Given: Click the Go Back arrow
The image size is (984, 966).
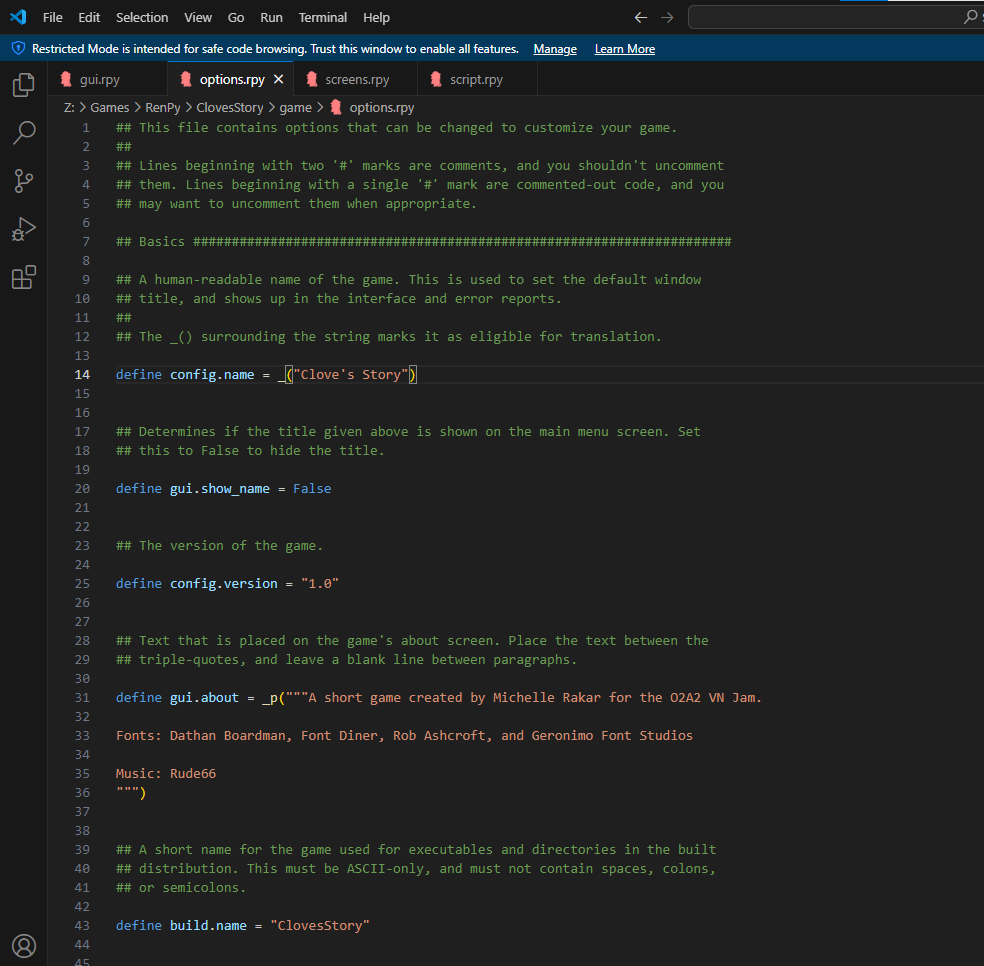Looking at the screenshot, I should [640, 18].
